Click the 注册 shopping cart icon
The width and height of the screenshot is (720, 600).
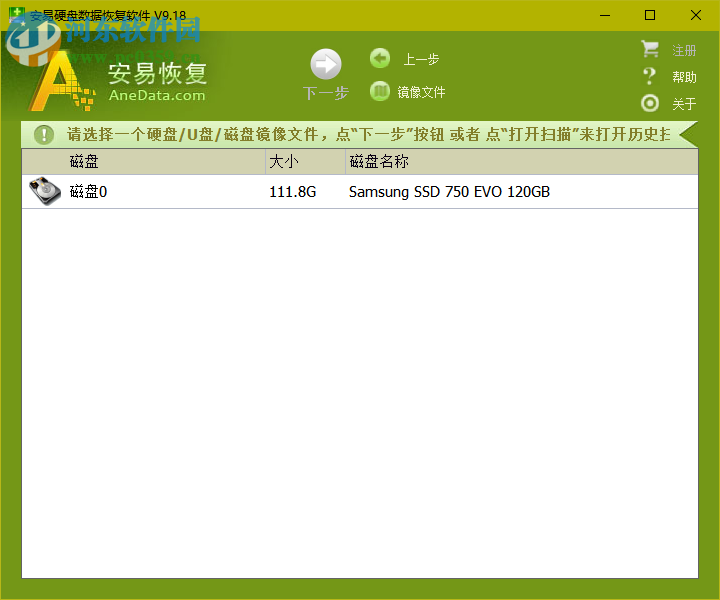pyautogui.click(x=650, y=49)
